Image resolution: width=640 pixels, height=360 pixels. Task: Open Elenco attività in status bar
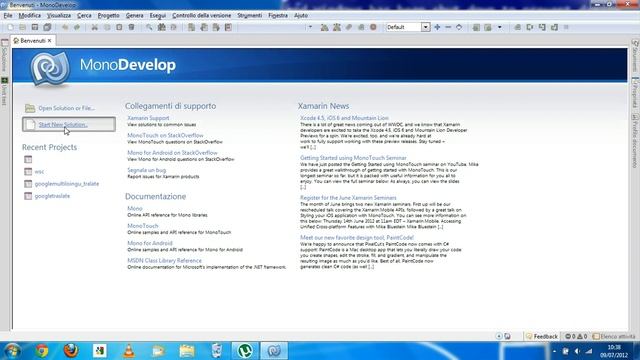pyautogui.click(x=614, y=337)
